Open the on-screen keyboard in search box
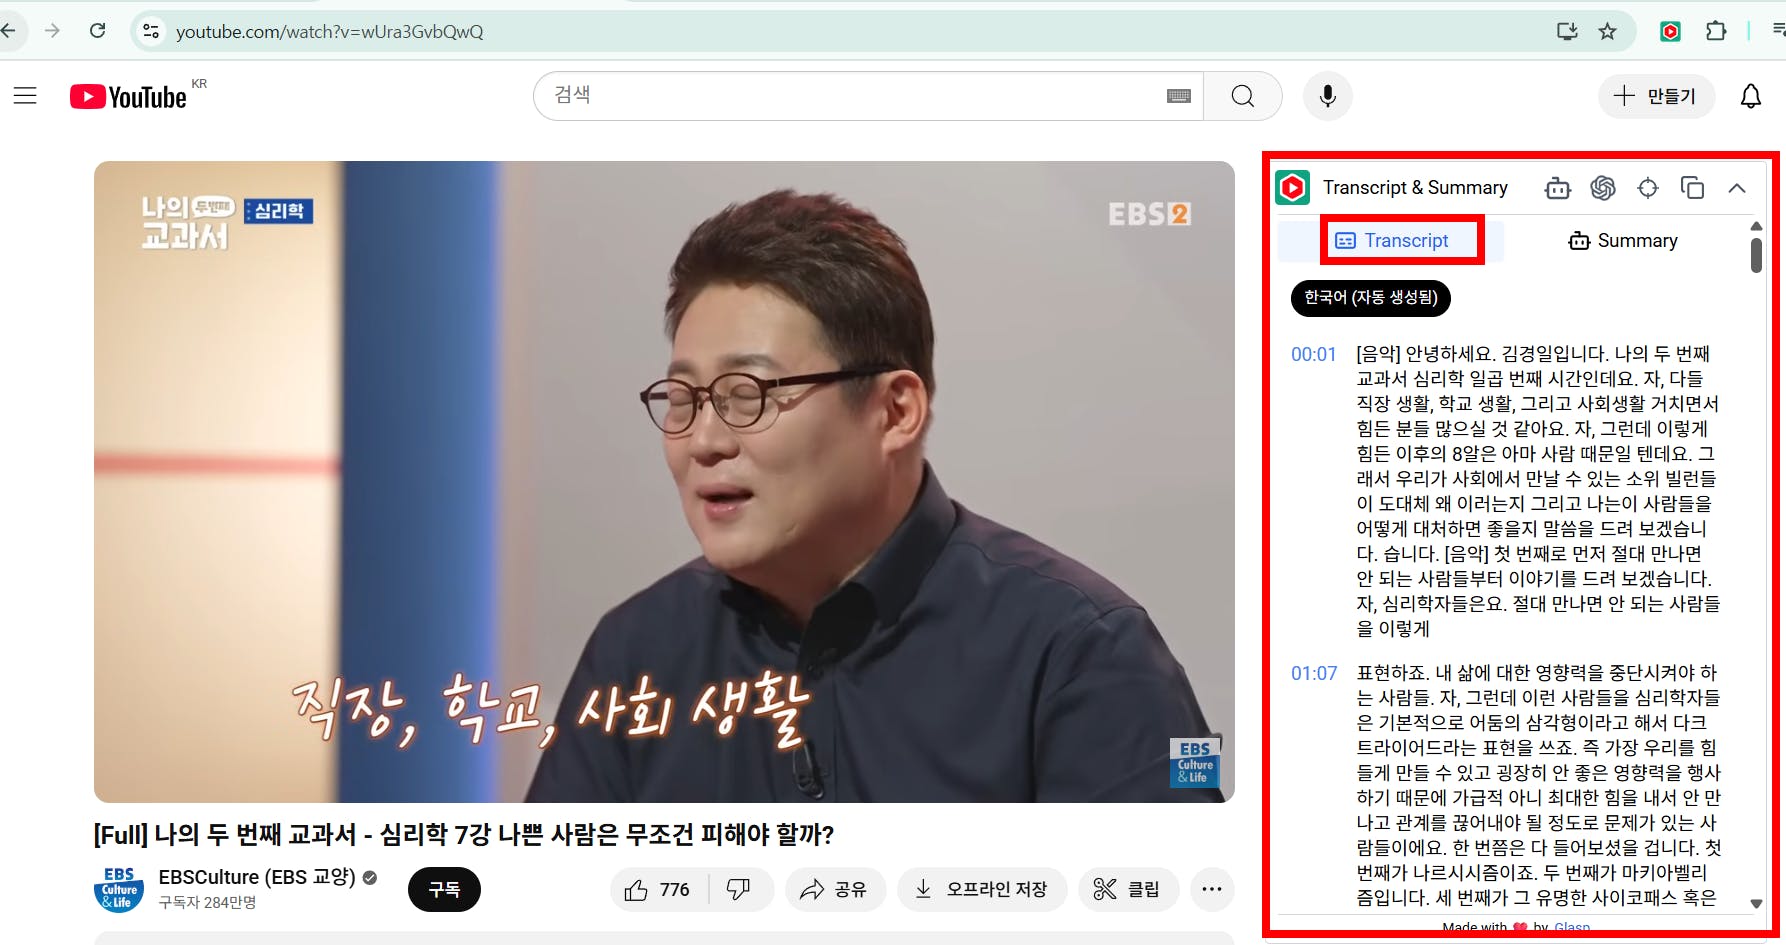Image resolution: width=1786 pixels, height=945 pixels. tap(1179, 96)
